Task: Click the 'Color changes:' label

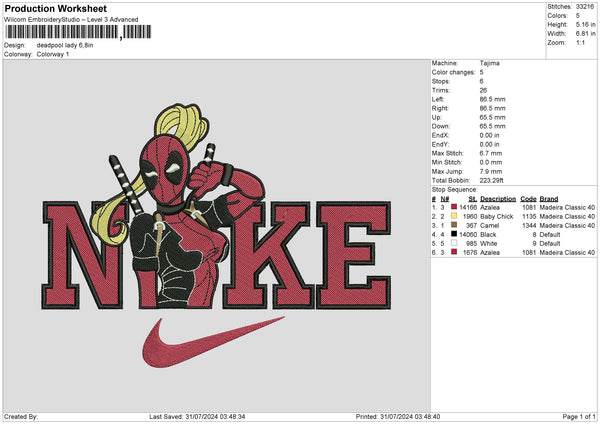Action: pos(453,72)
